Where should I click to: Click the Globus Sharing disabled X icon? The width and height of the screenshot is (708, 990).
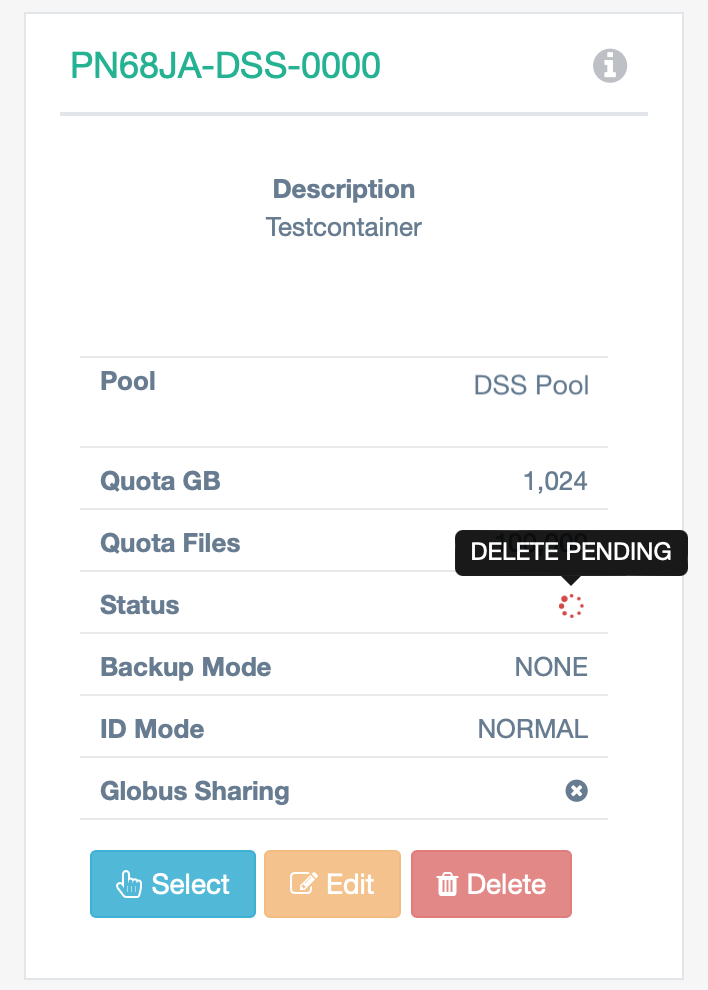576,790
